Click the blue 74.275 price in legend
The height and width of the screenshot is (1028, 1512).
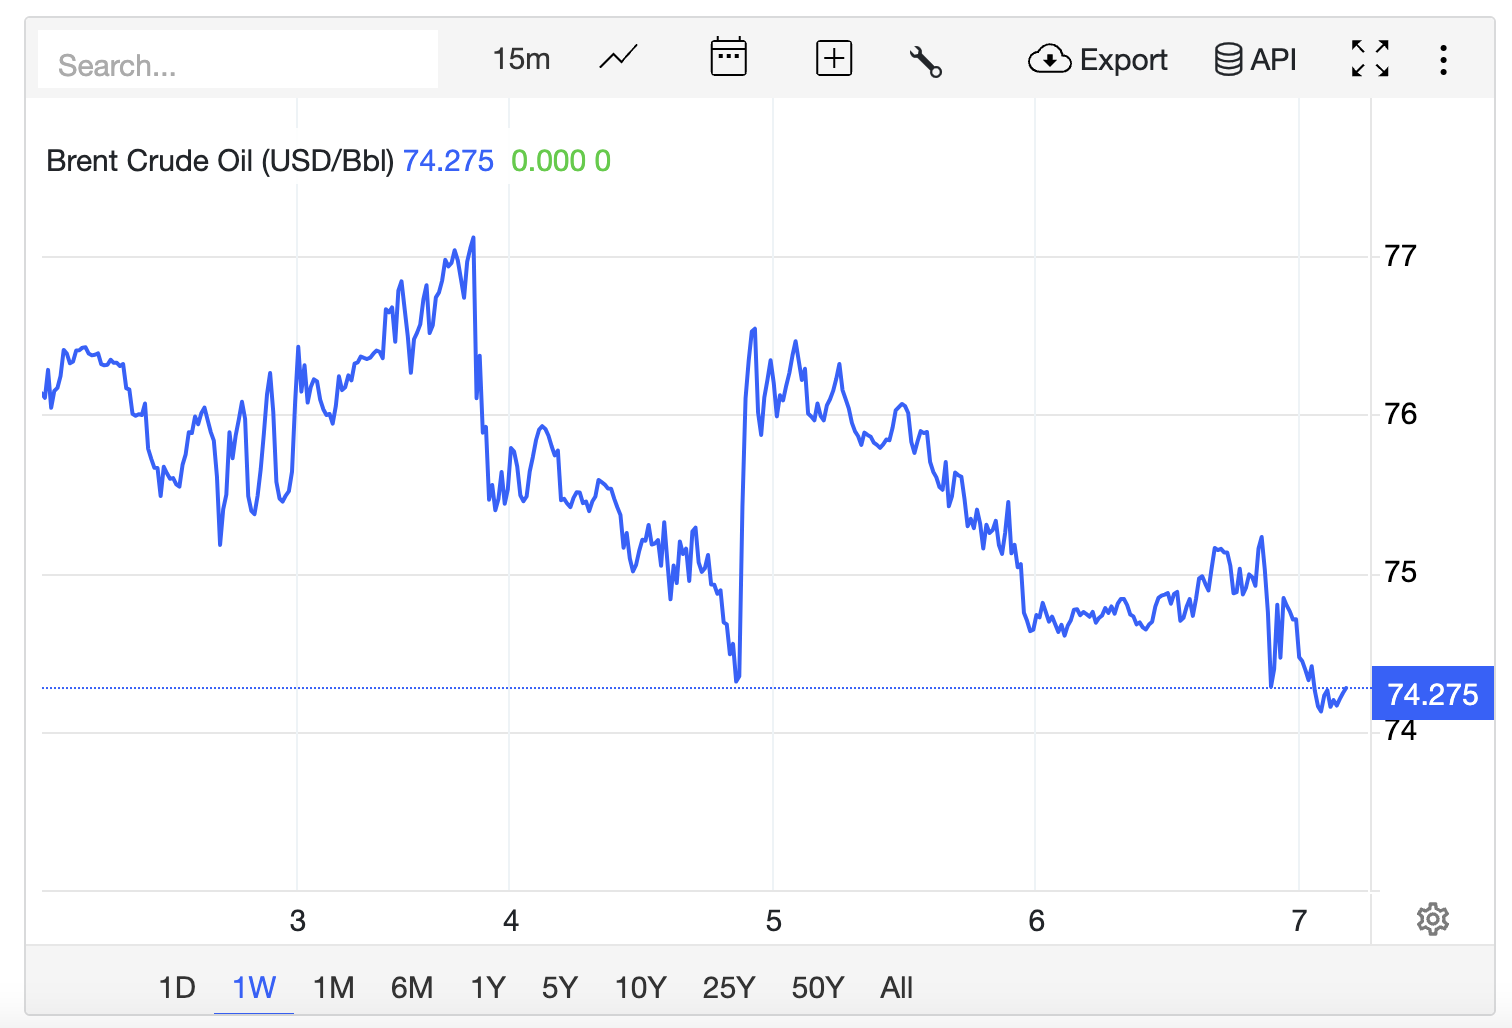(x=448, y=161)
